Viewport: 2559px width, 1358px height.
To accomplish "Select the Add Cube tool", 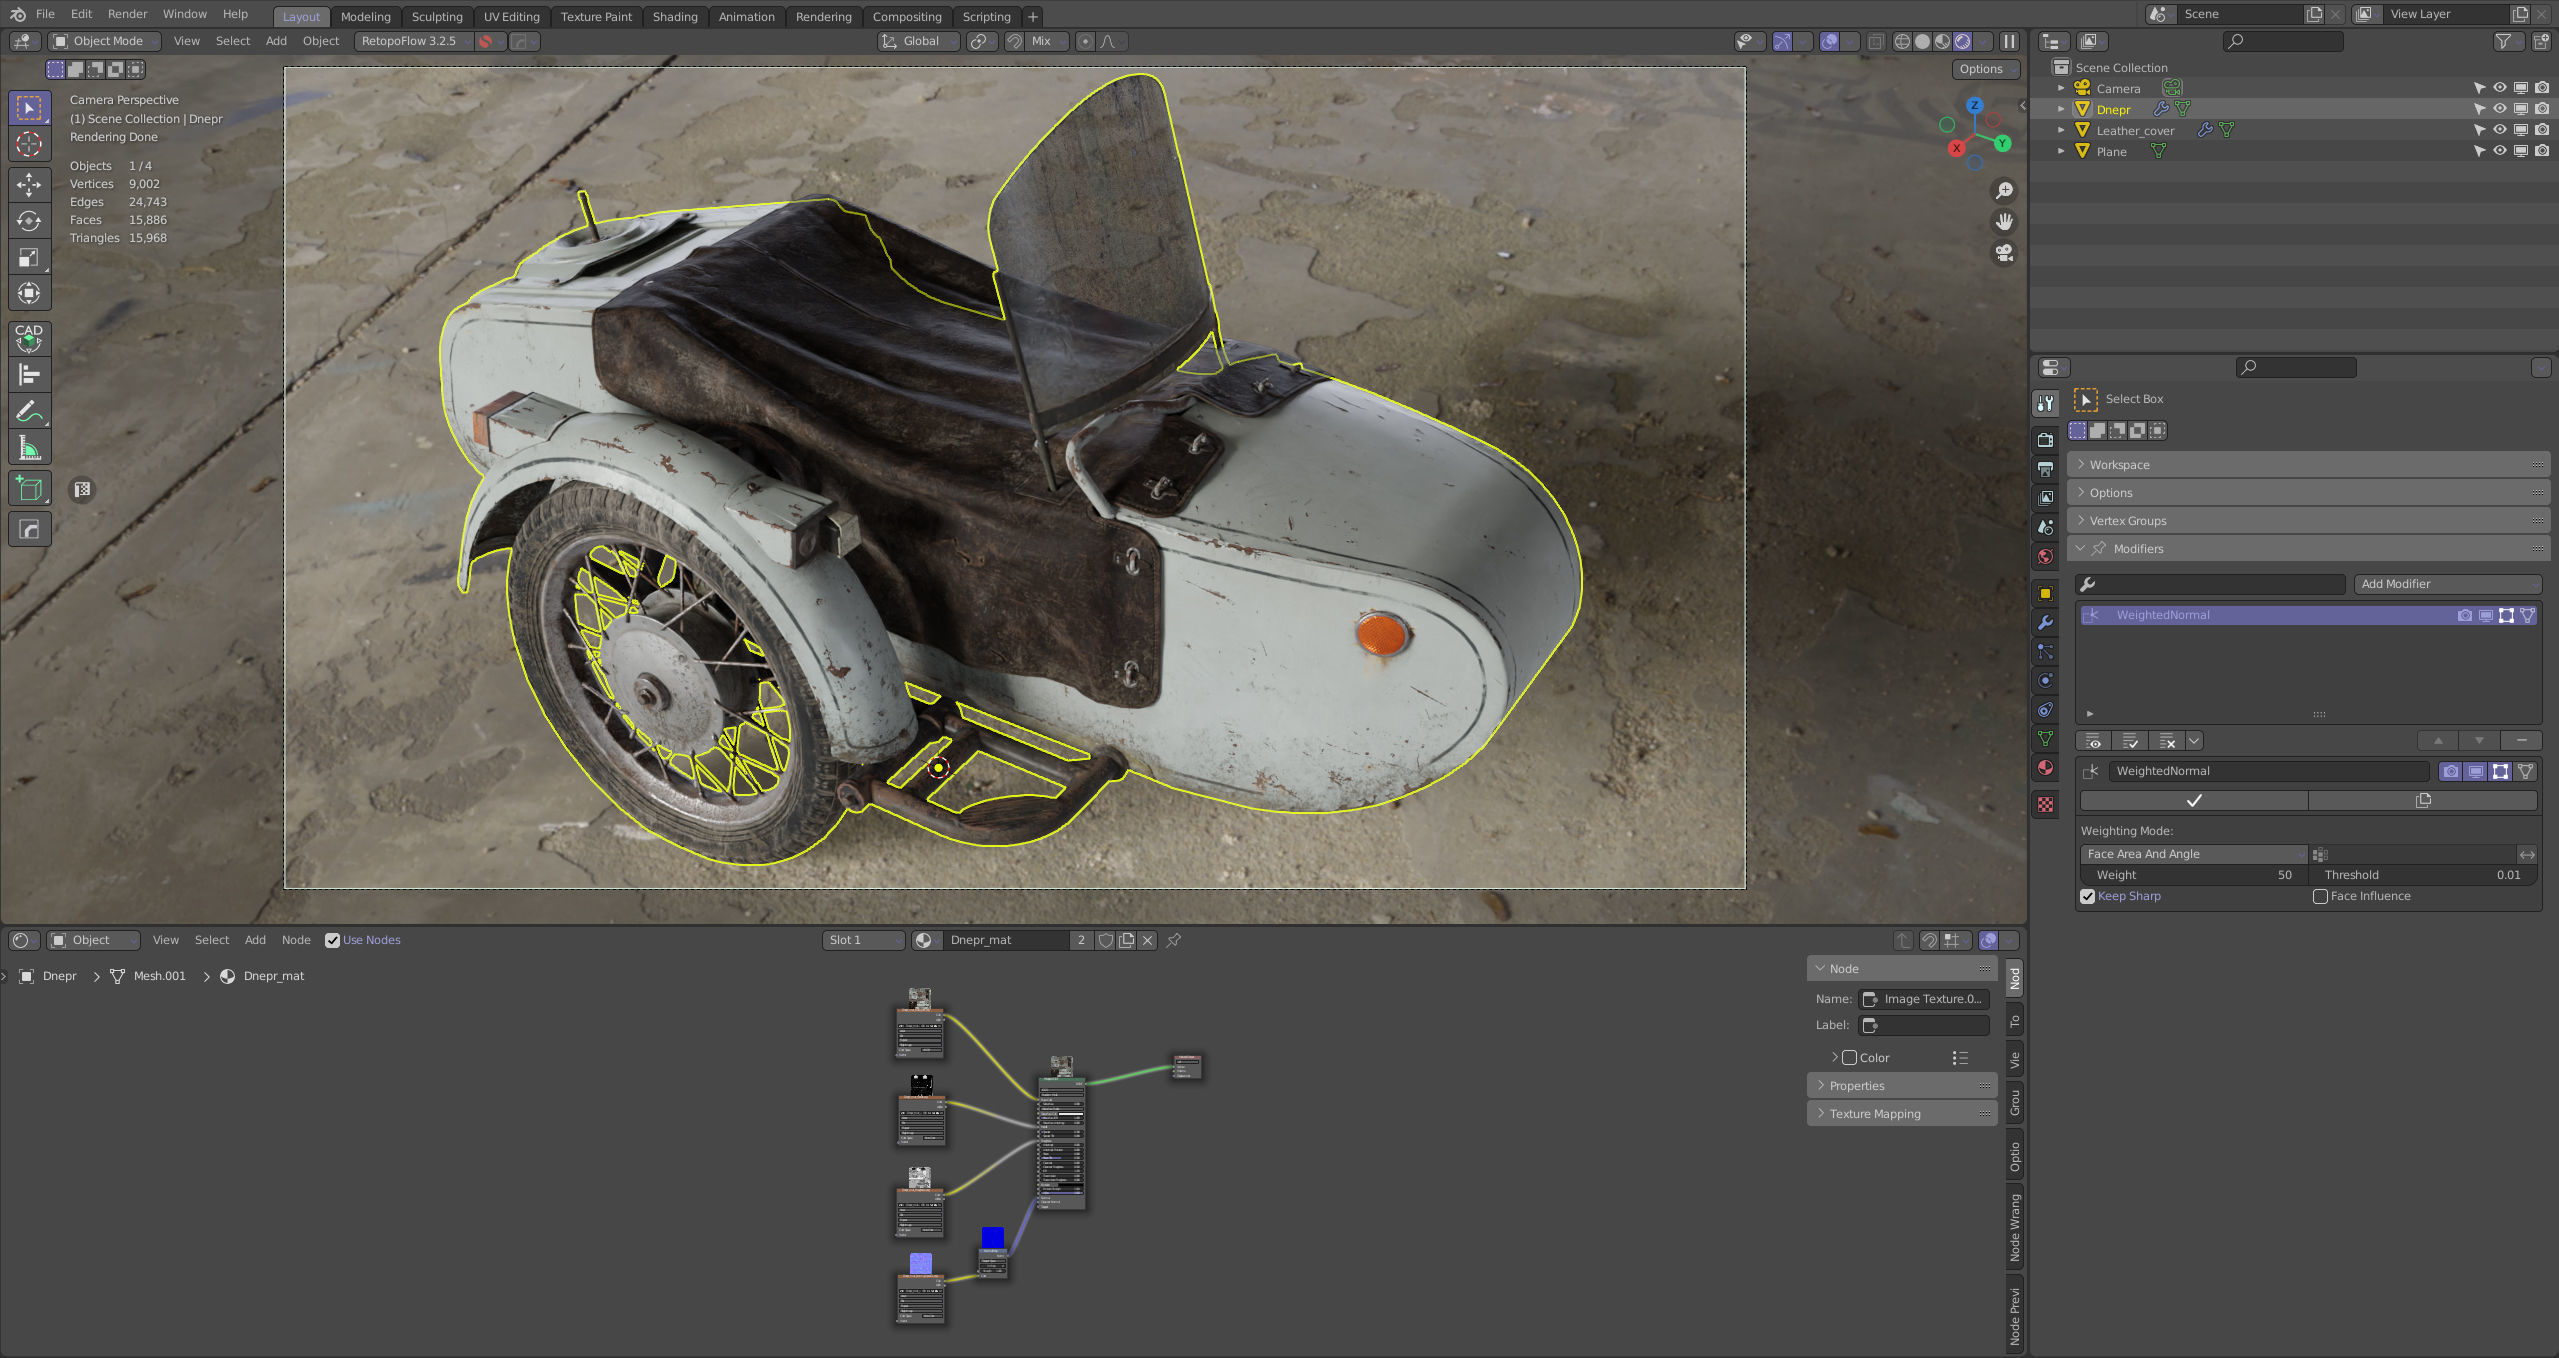I will [x=29, y=488].
